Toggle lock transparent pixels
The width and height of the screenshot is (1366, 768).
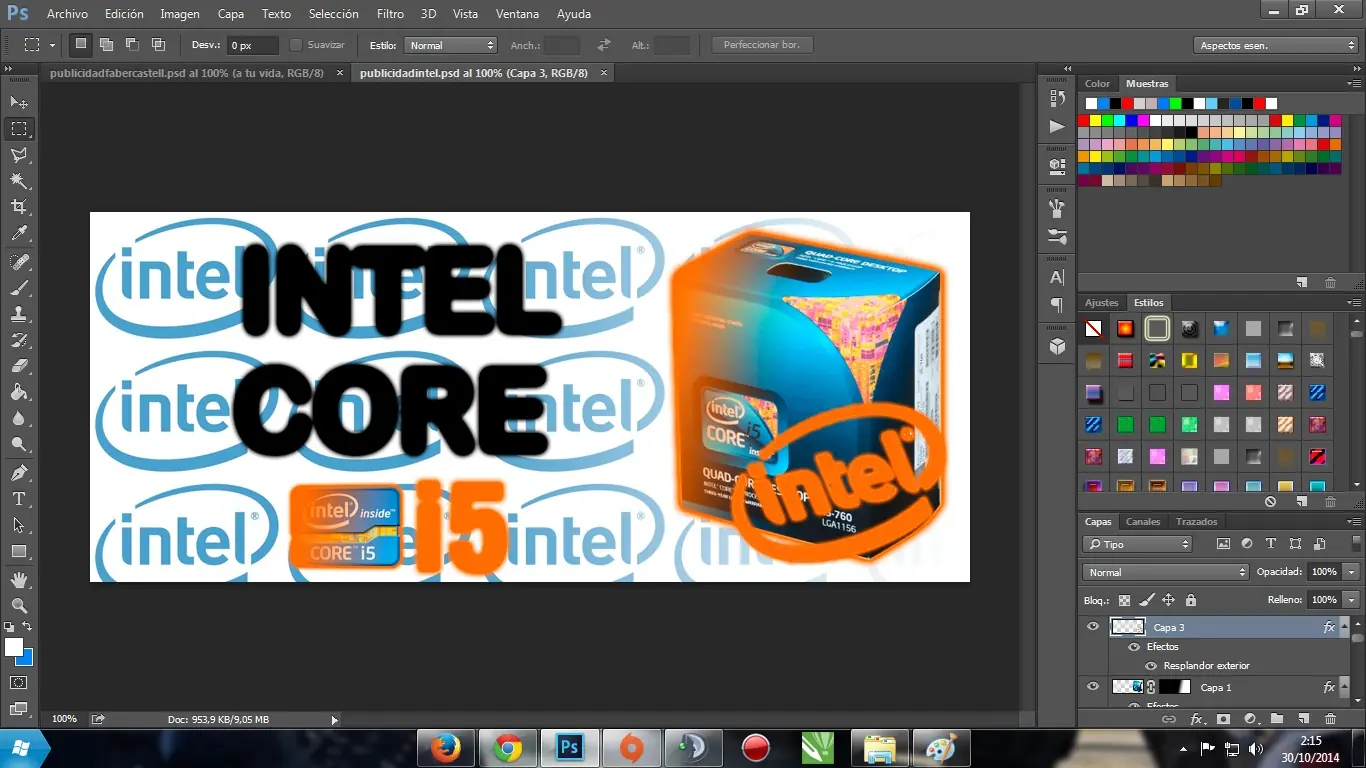coord(1124,600)
